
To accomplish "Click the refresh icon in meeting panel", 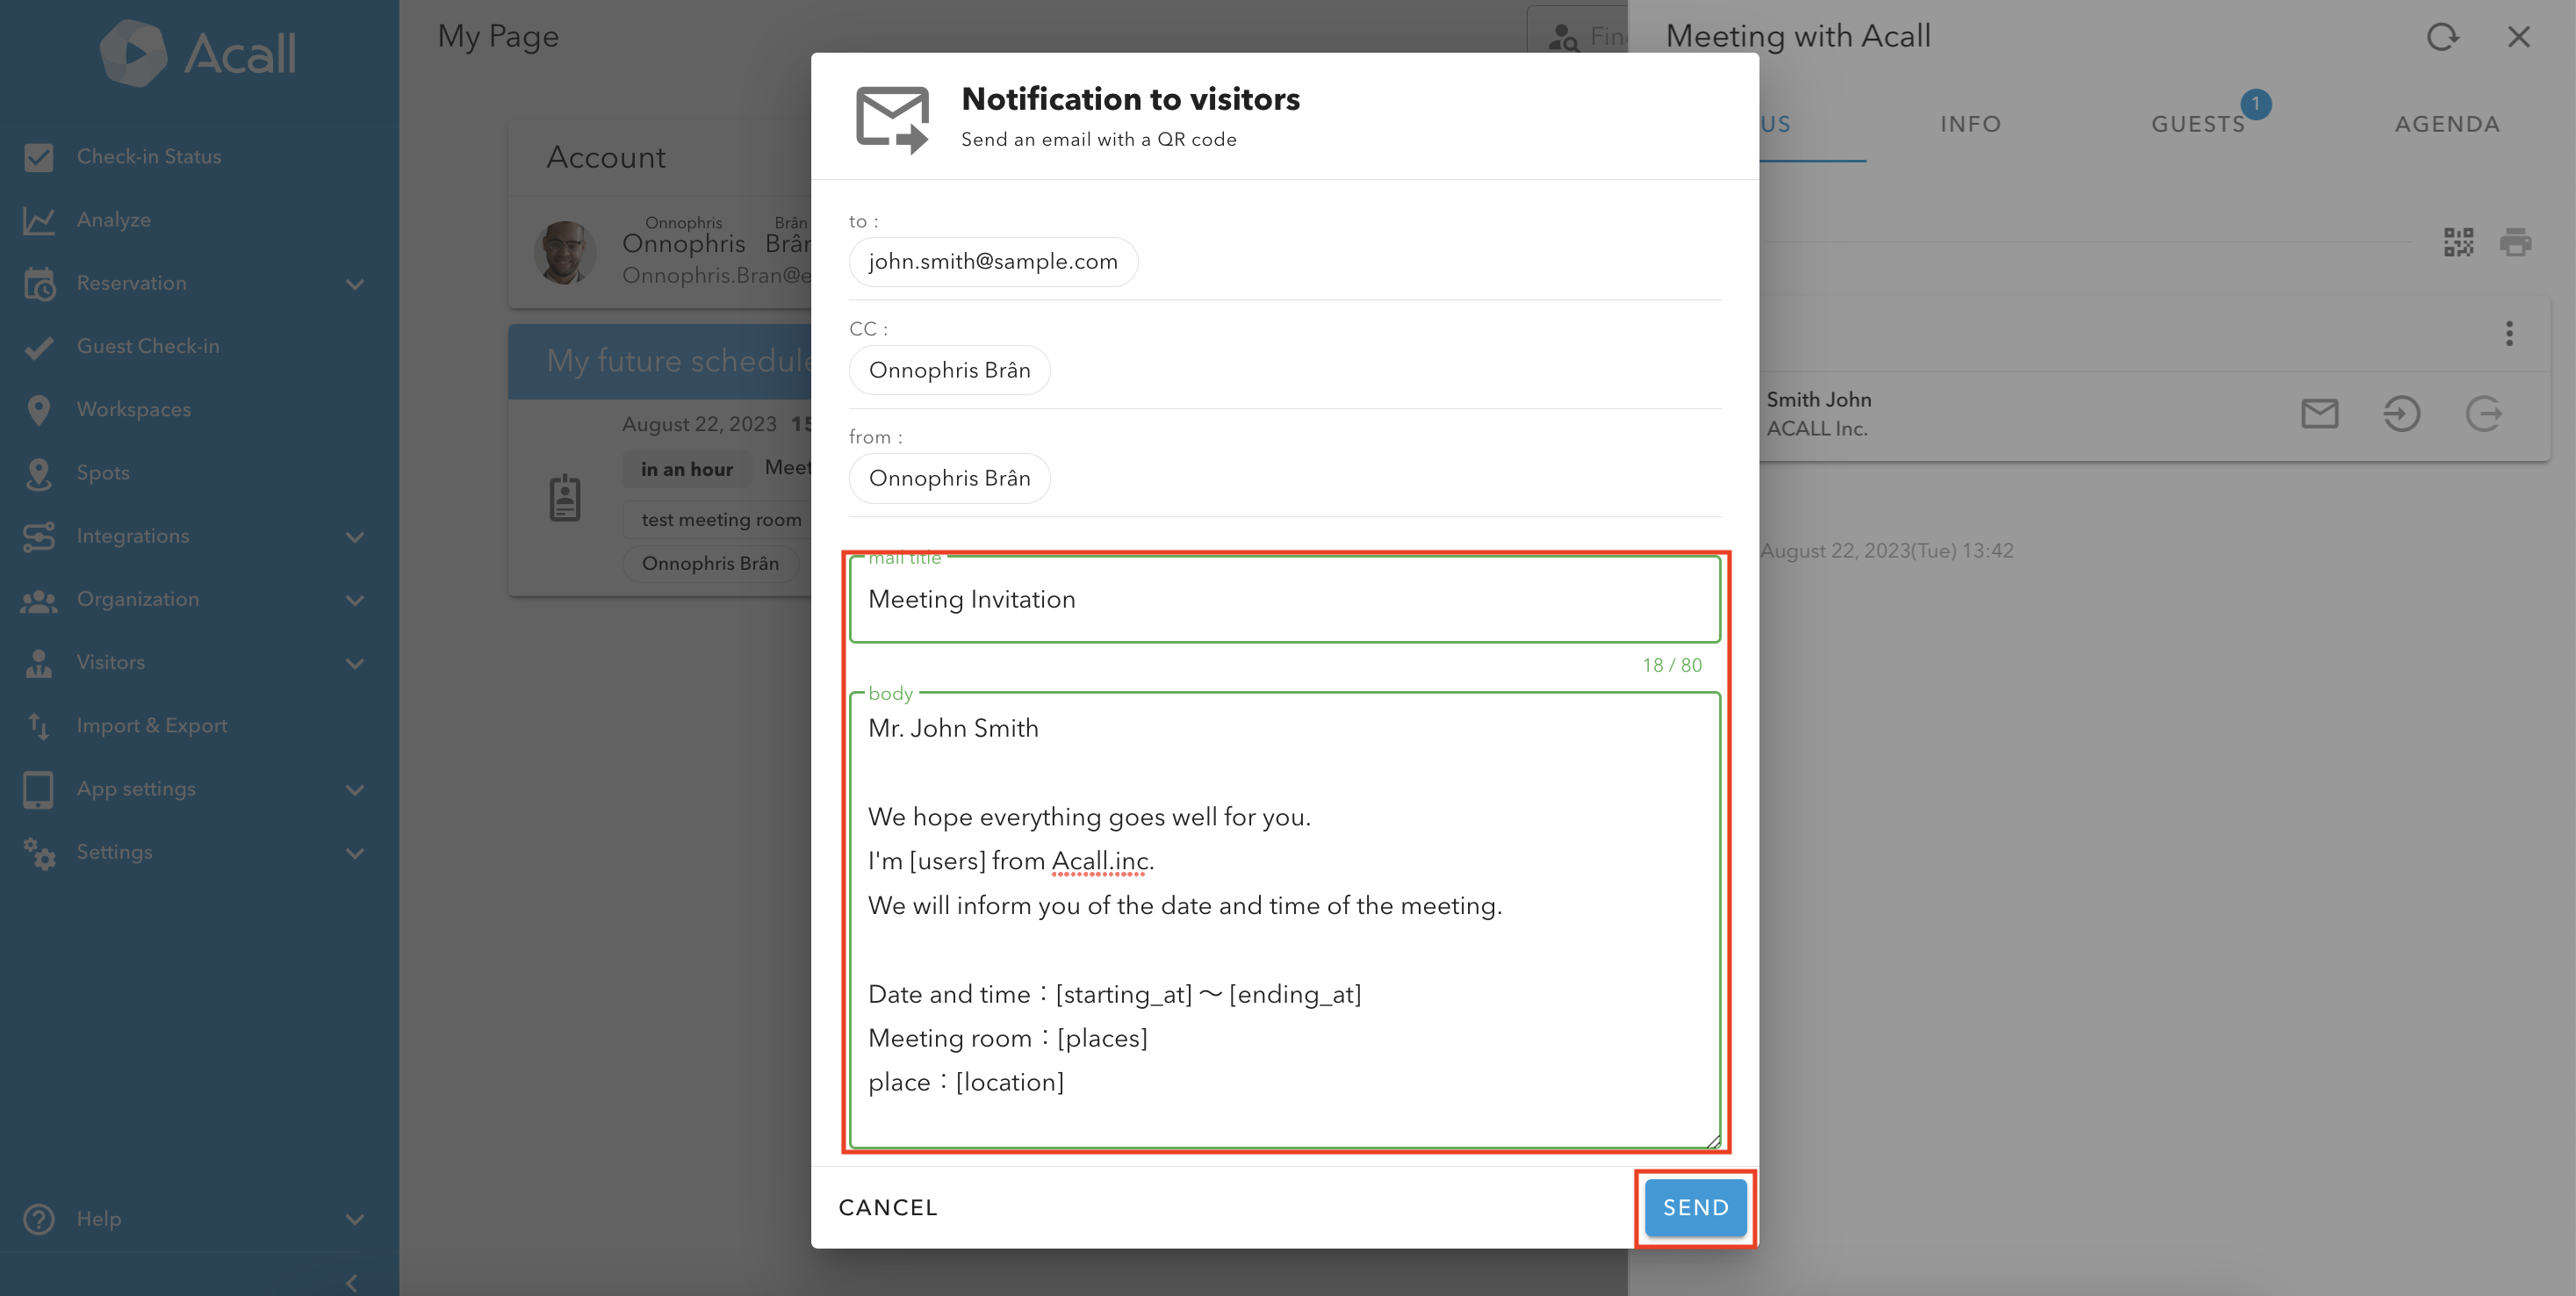I will [x=2442, y=37].
